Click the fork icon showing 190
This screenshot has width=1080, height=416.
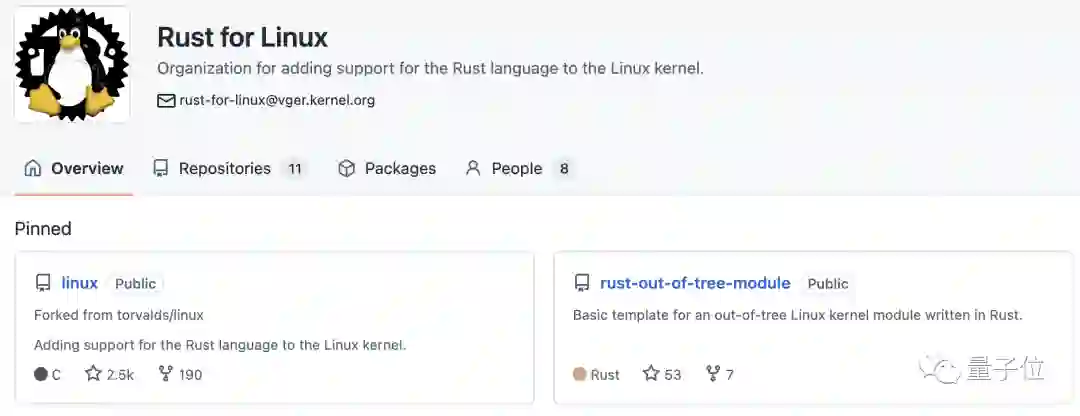pyautogui.click(x=166, y=374)
